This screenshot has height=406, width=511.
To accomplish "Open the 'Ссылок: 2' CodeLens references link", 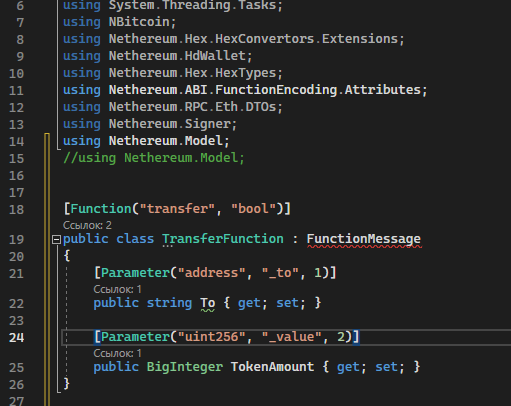I will [87, 225].
